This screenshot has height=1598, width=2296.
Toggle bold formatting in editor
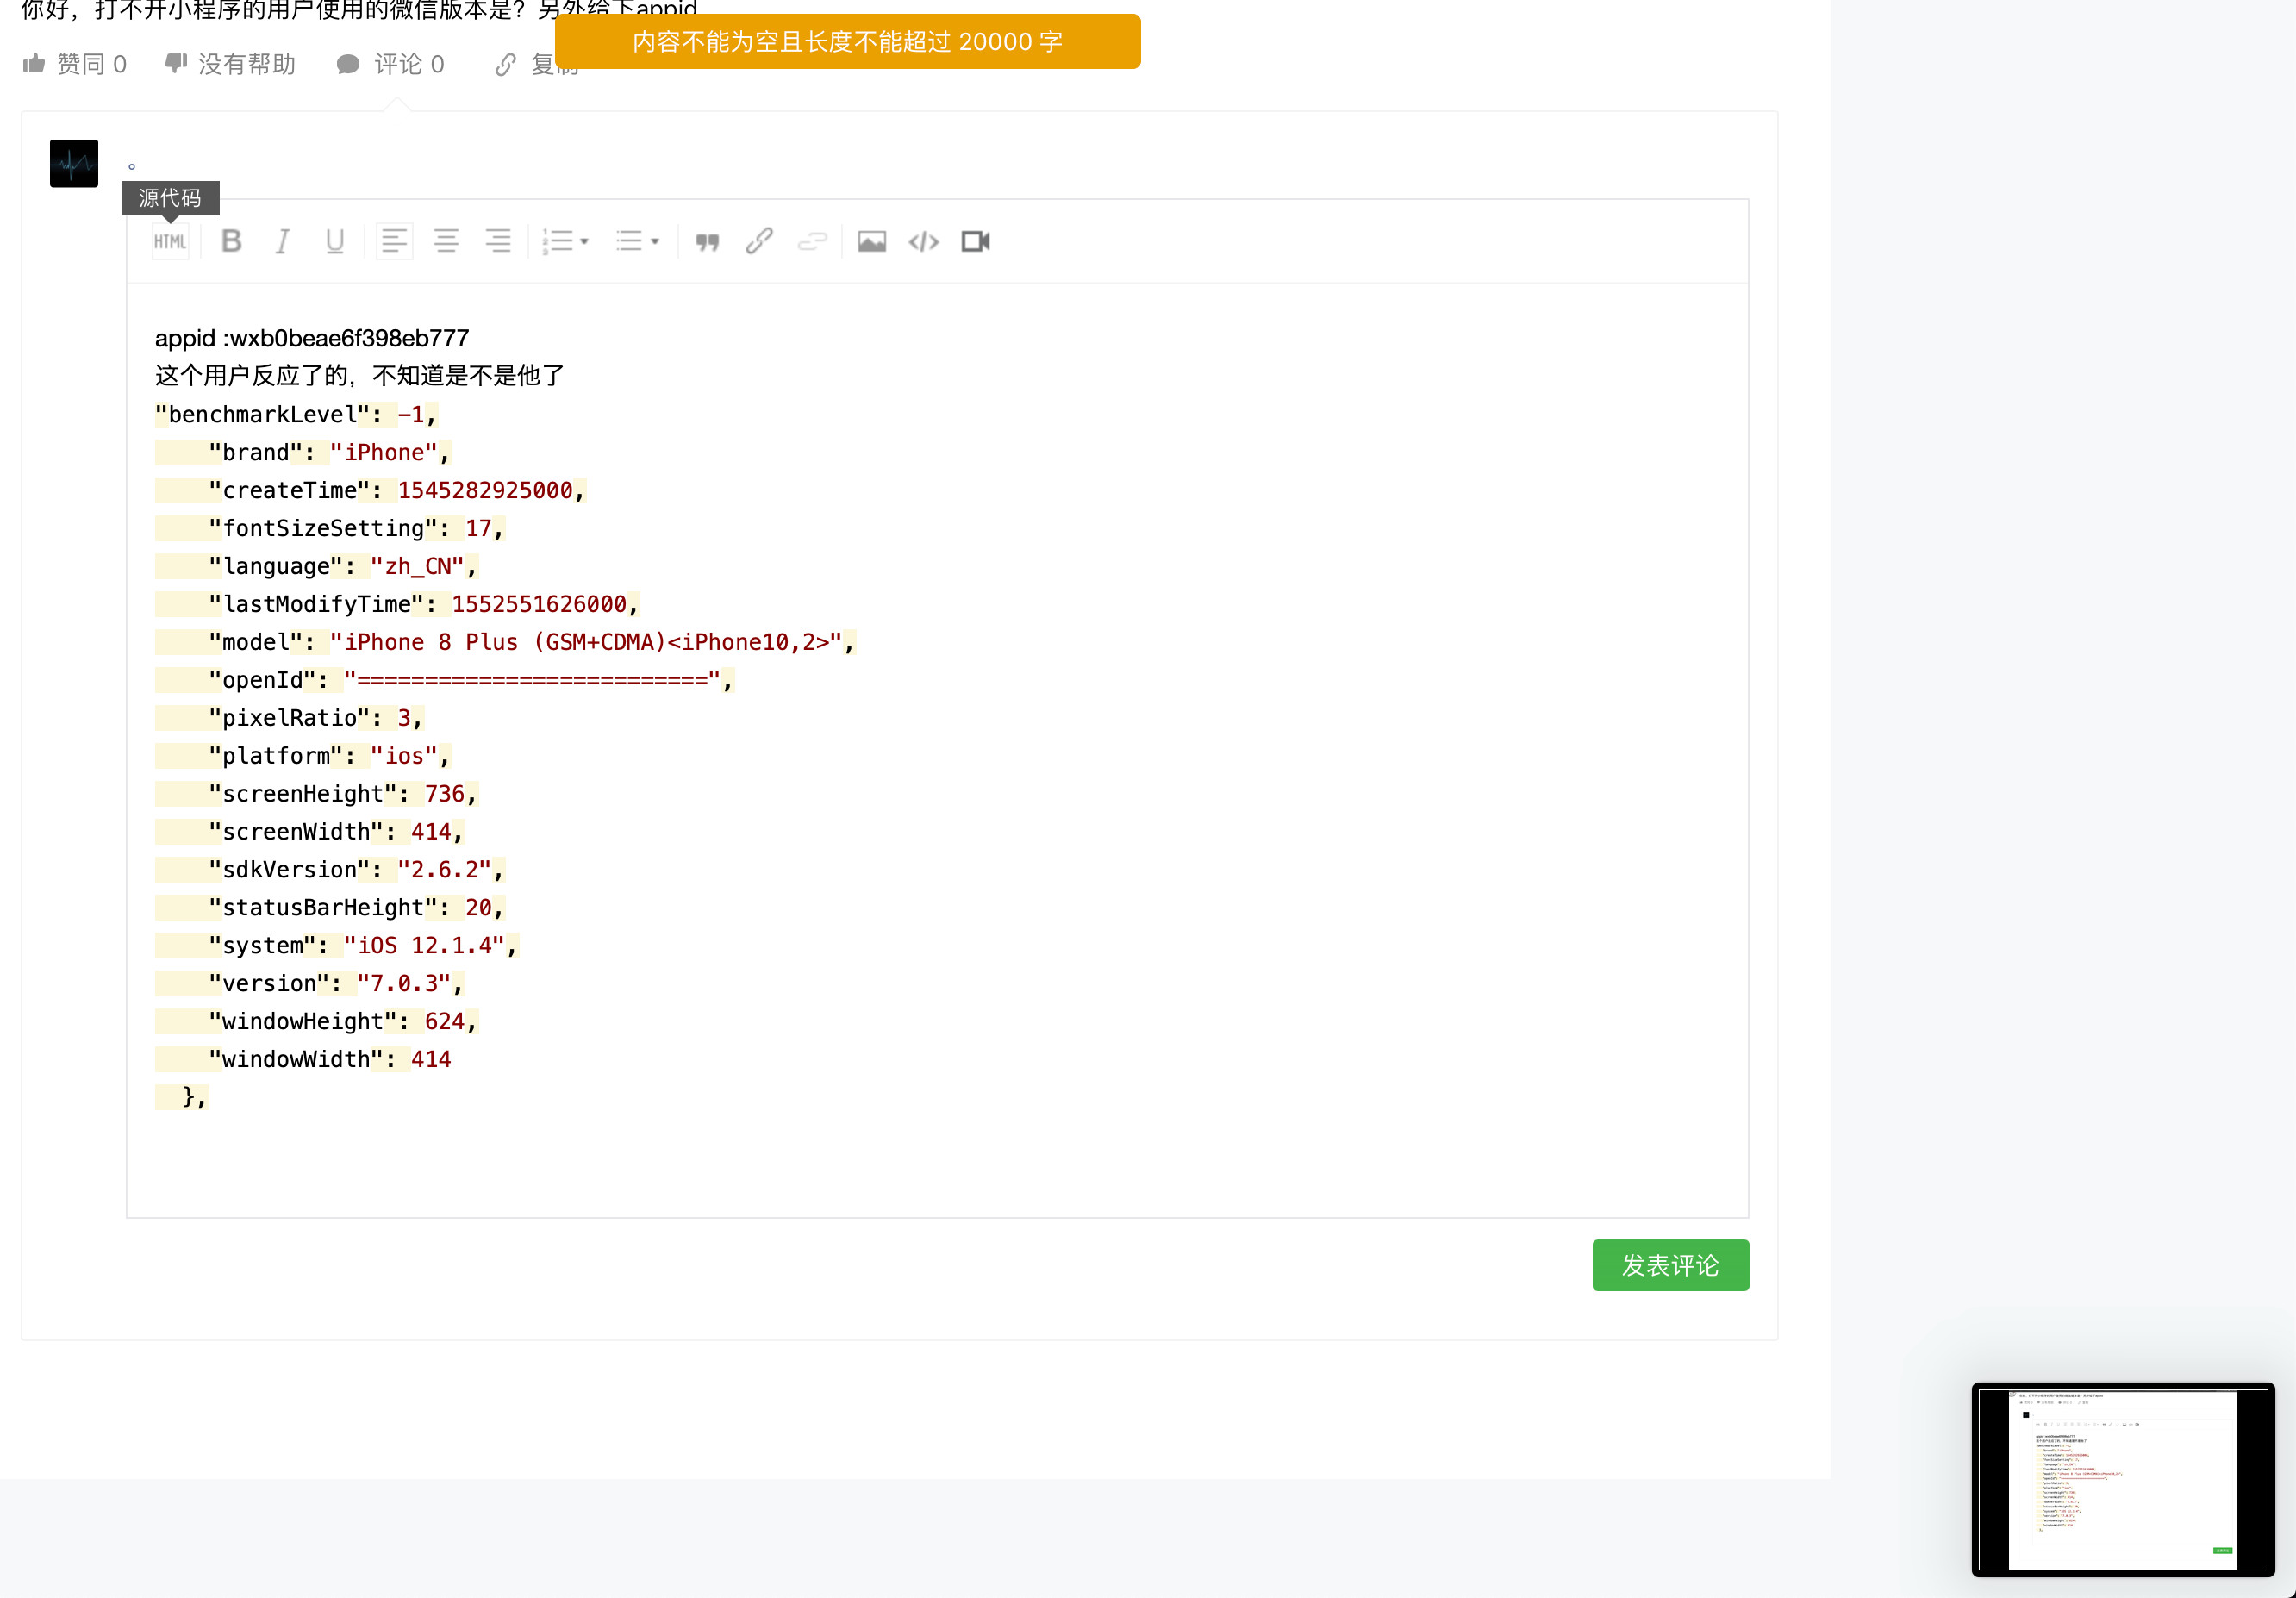231,241
